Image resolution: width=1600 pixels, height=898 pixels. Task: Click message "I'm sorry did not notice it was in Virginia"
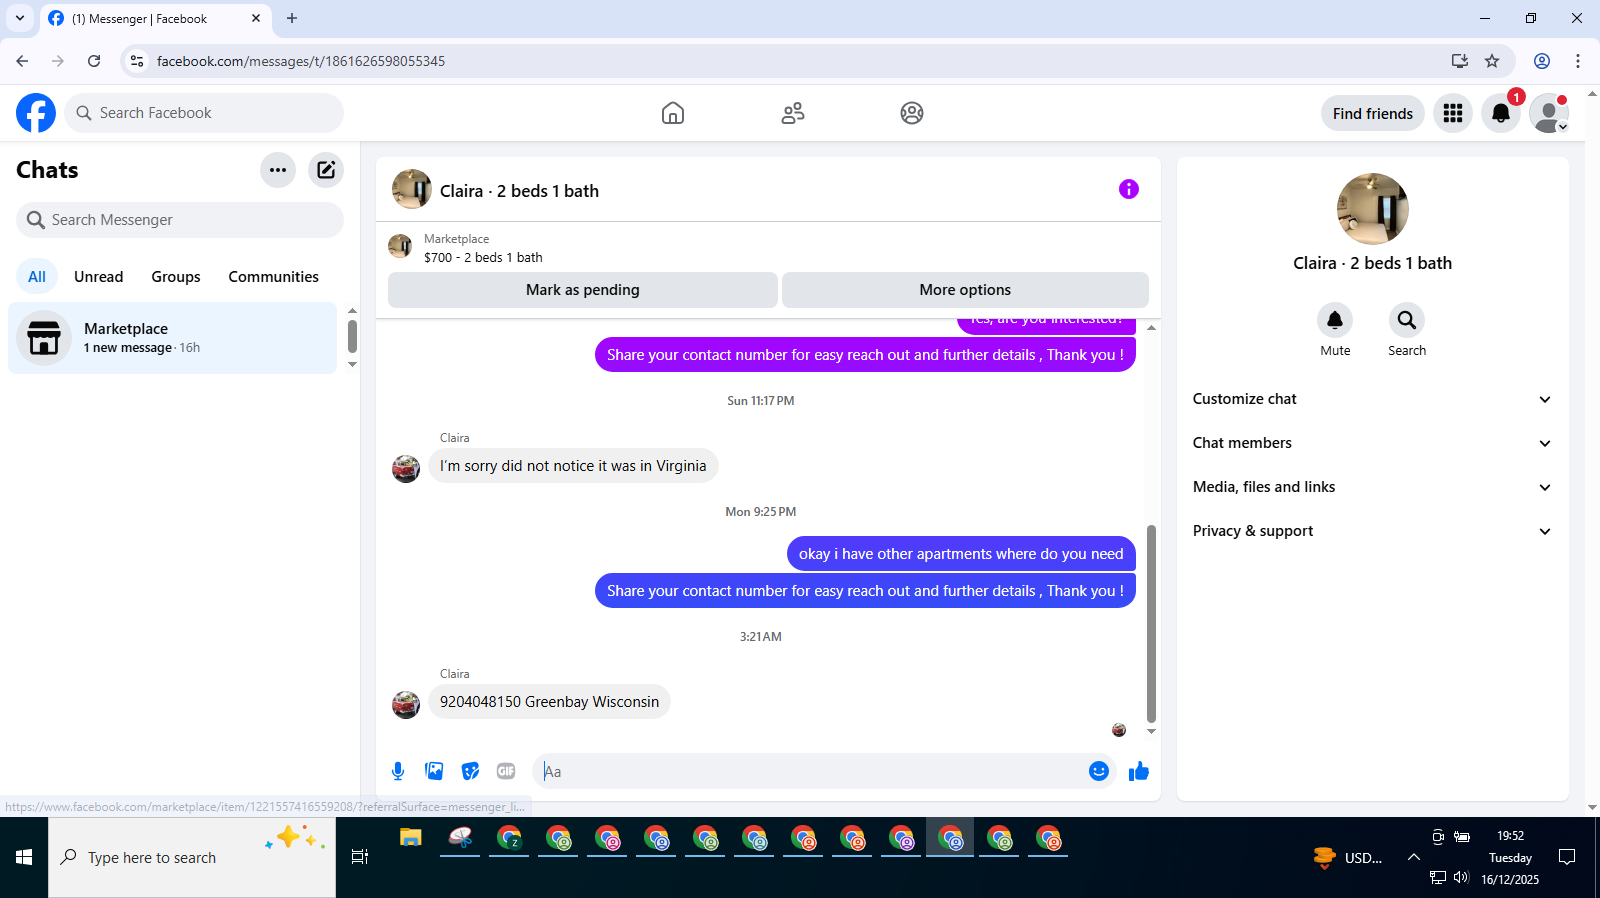pos(573,466)
